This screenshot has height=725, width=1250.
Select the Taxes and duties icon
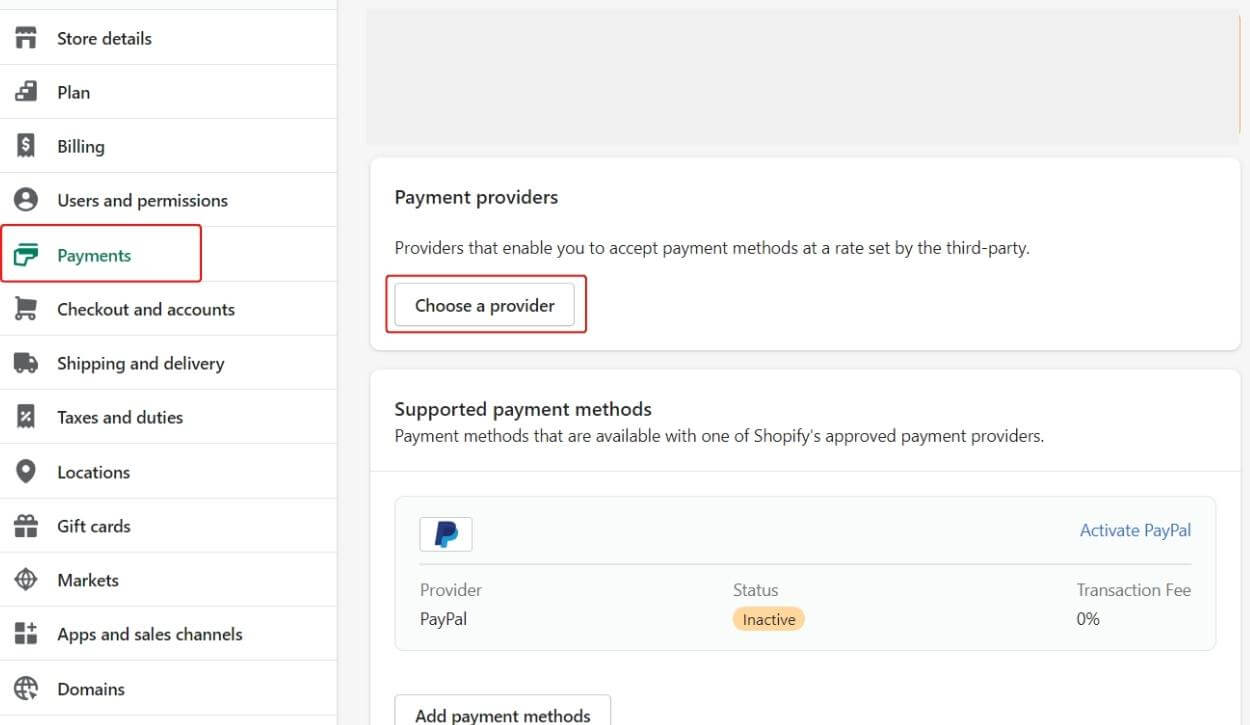24,417
